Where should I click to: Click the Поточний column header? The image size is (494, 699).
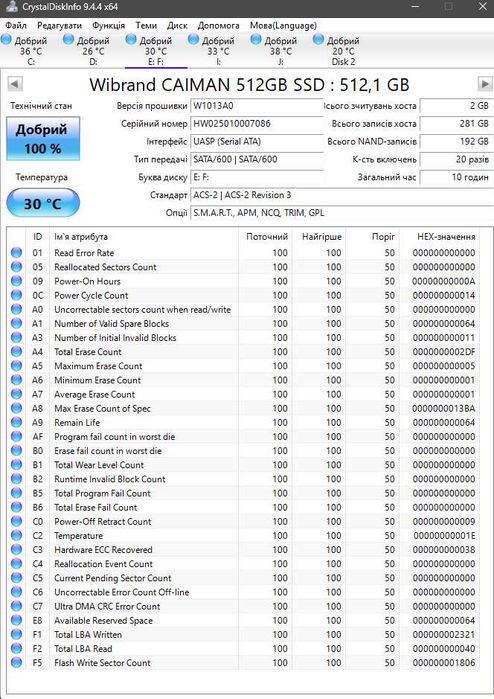267,237
